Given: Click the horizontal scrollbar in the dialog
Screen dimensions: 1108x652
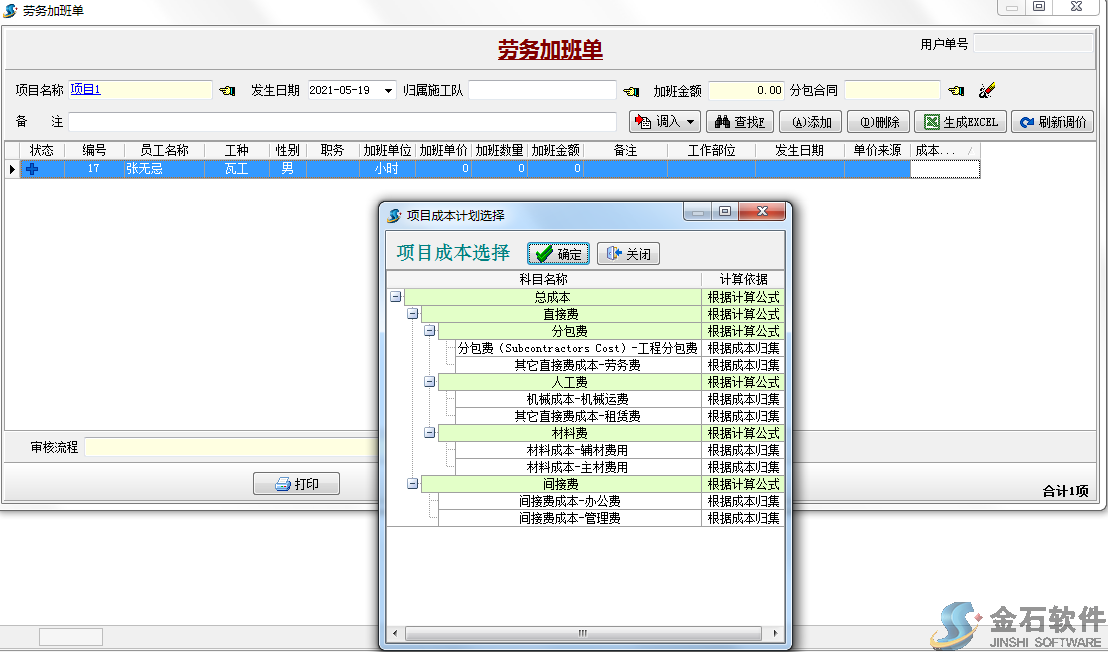Looking at the screenshot, I should point(583,633).
